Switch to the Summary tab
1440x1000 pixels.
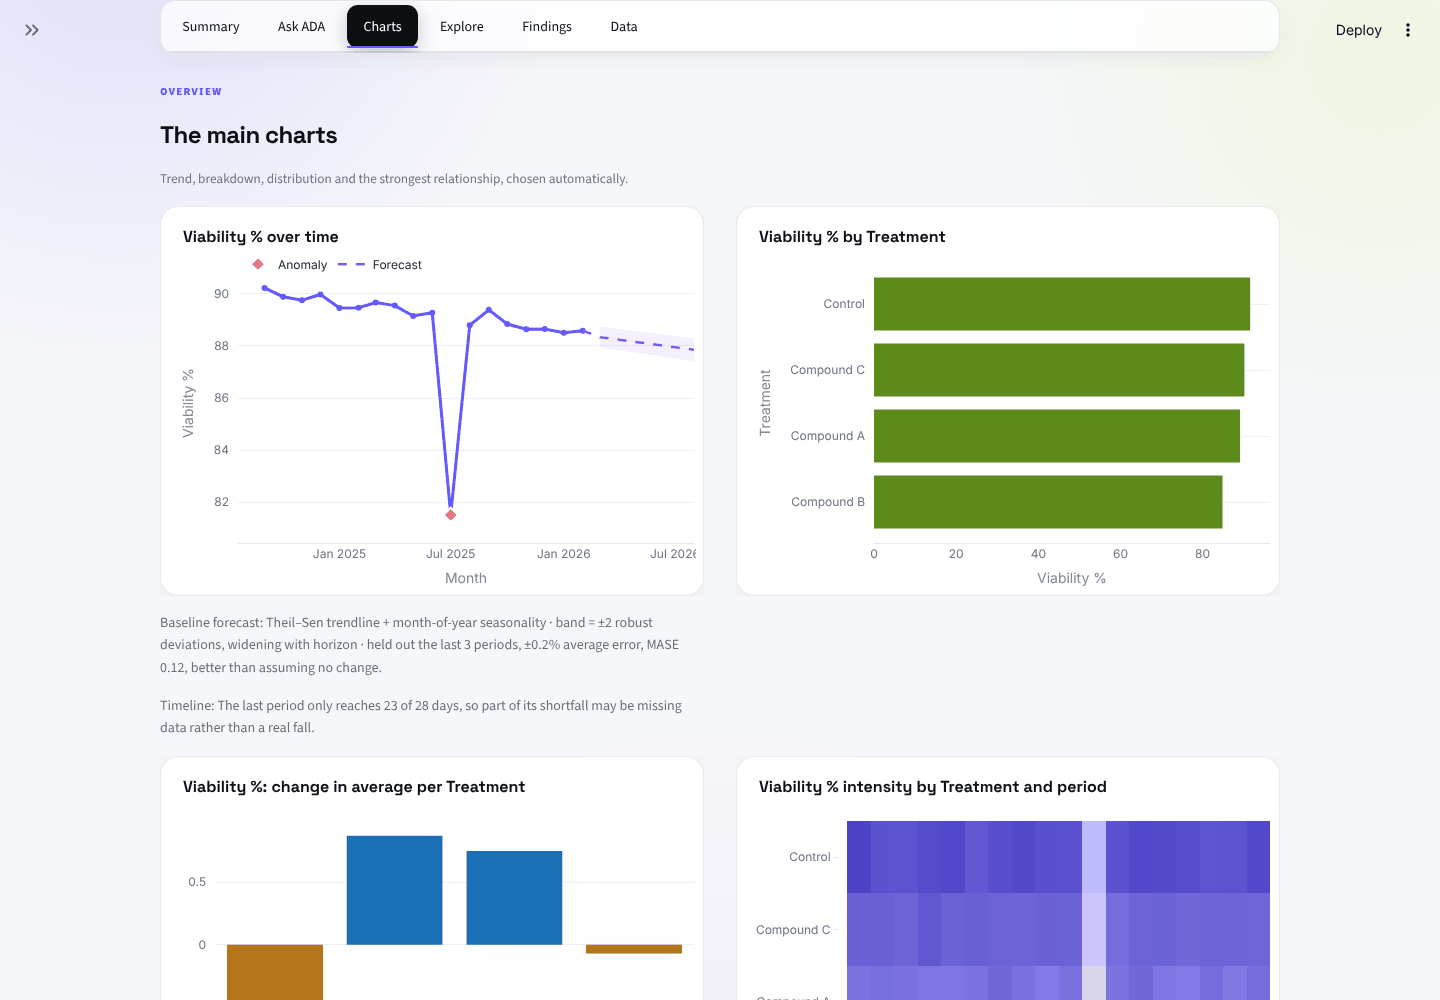(x=210, y=27)
